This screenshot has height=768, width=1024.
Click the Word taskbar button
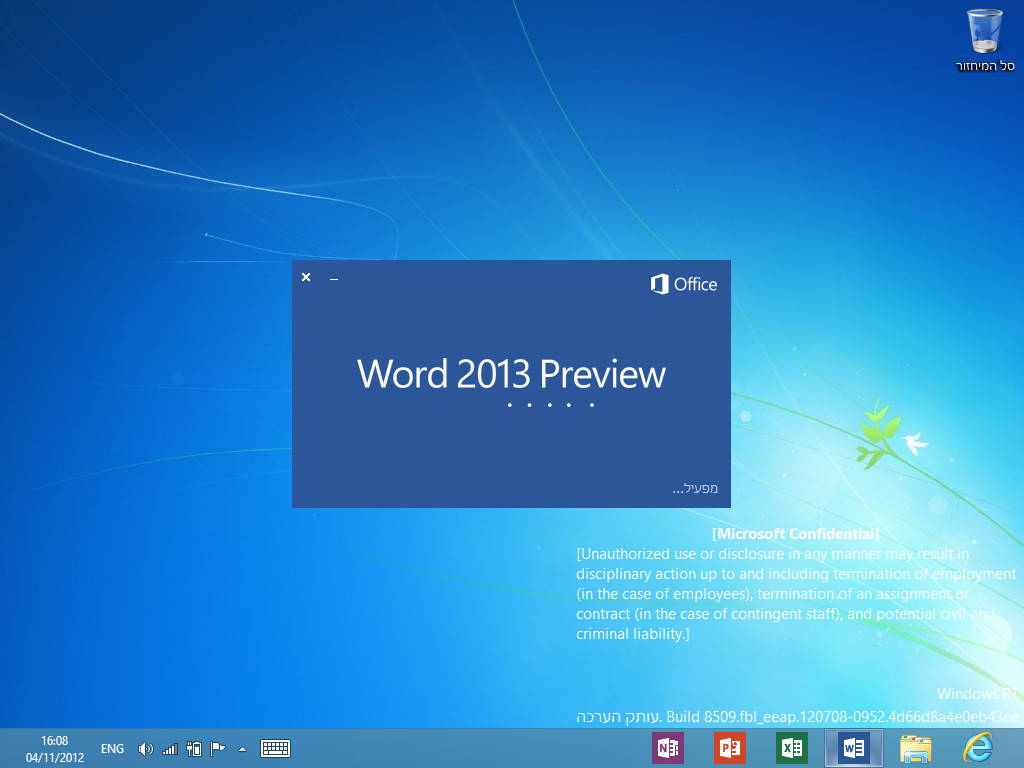coord(854,748)
